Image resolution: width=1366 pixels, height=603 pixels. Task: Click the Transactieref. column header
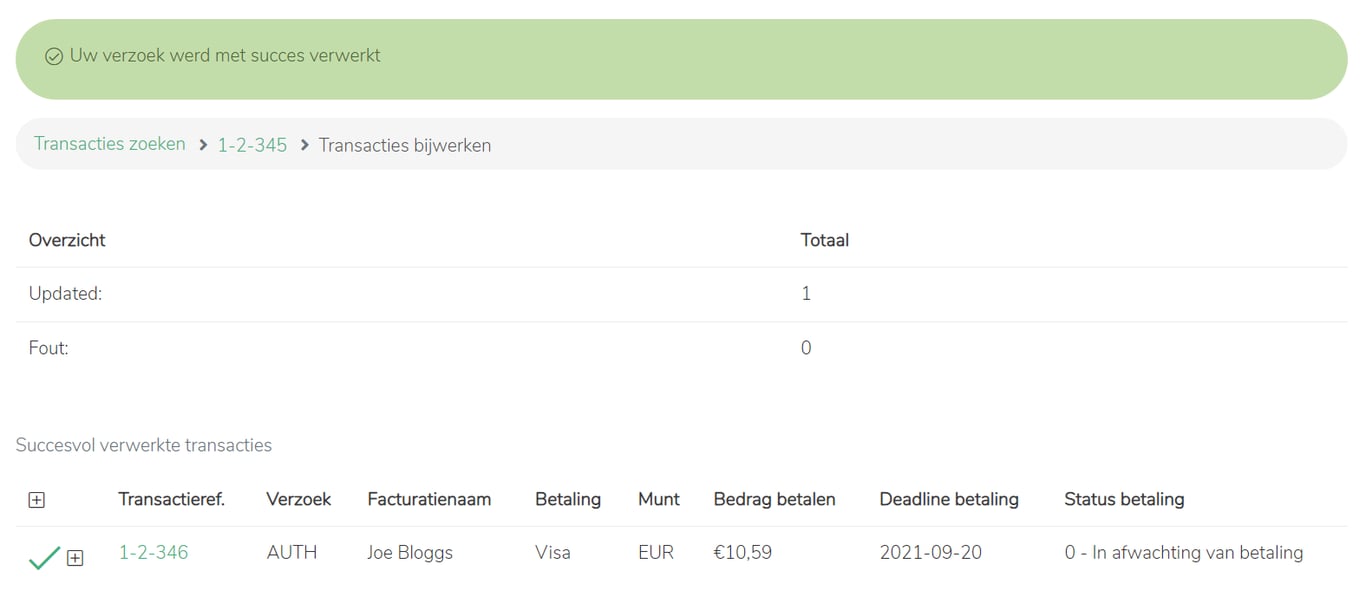(x=171, y=499)
